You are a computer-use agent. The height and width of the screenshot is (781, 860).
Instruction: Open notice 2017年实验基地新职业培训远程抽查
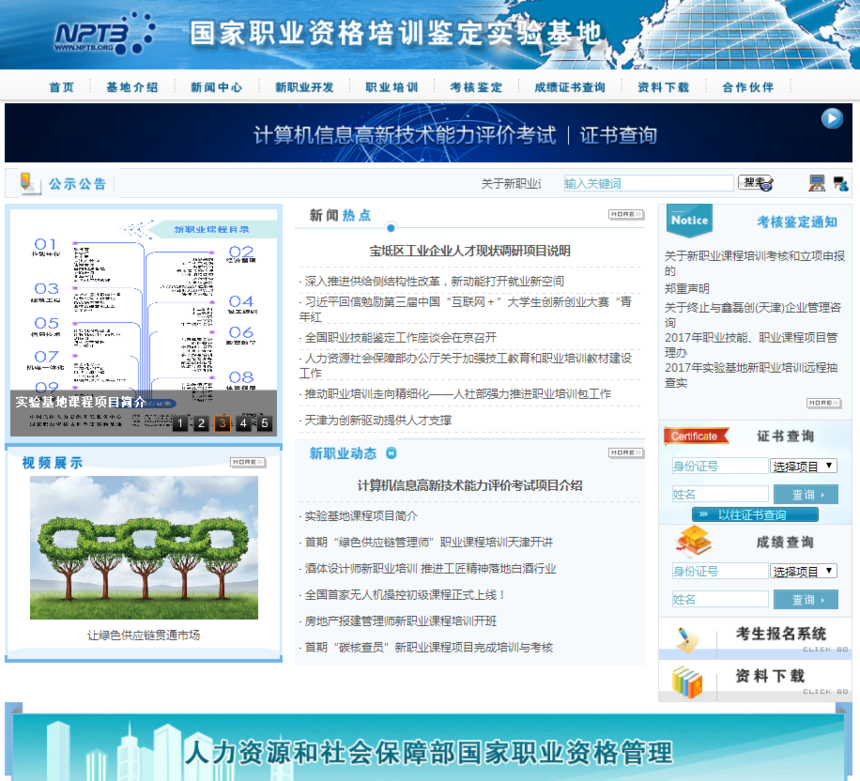pyautogui.click(x=751, y=375)
